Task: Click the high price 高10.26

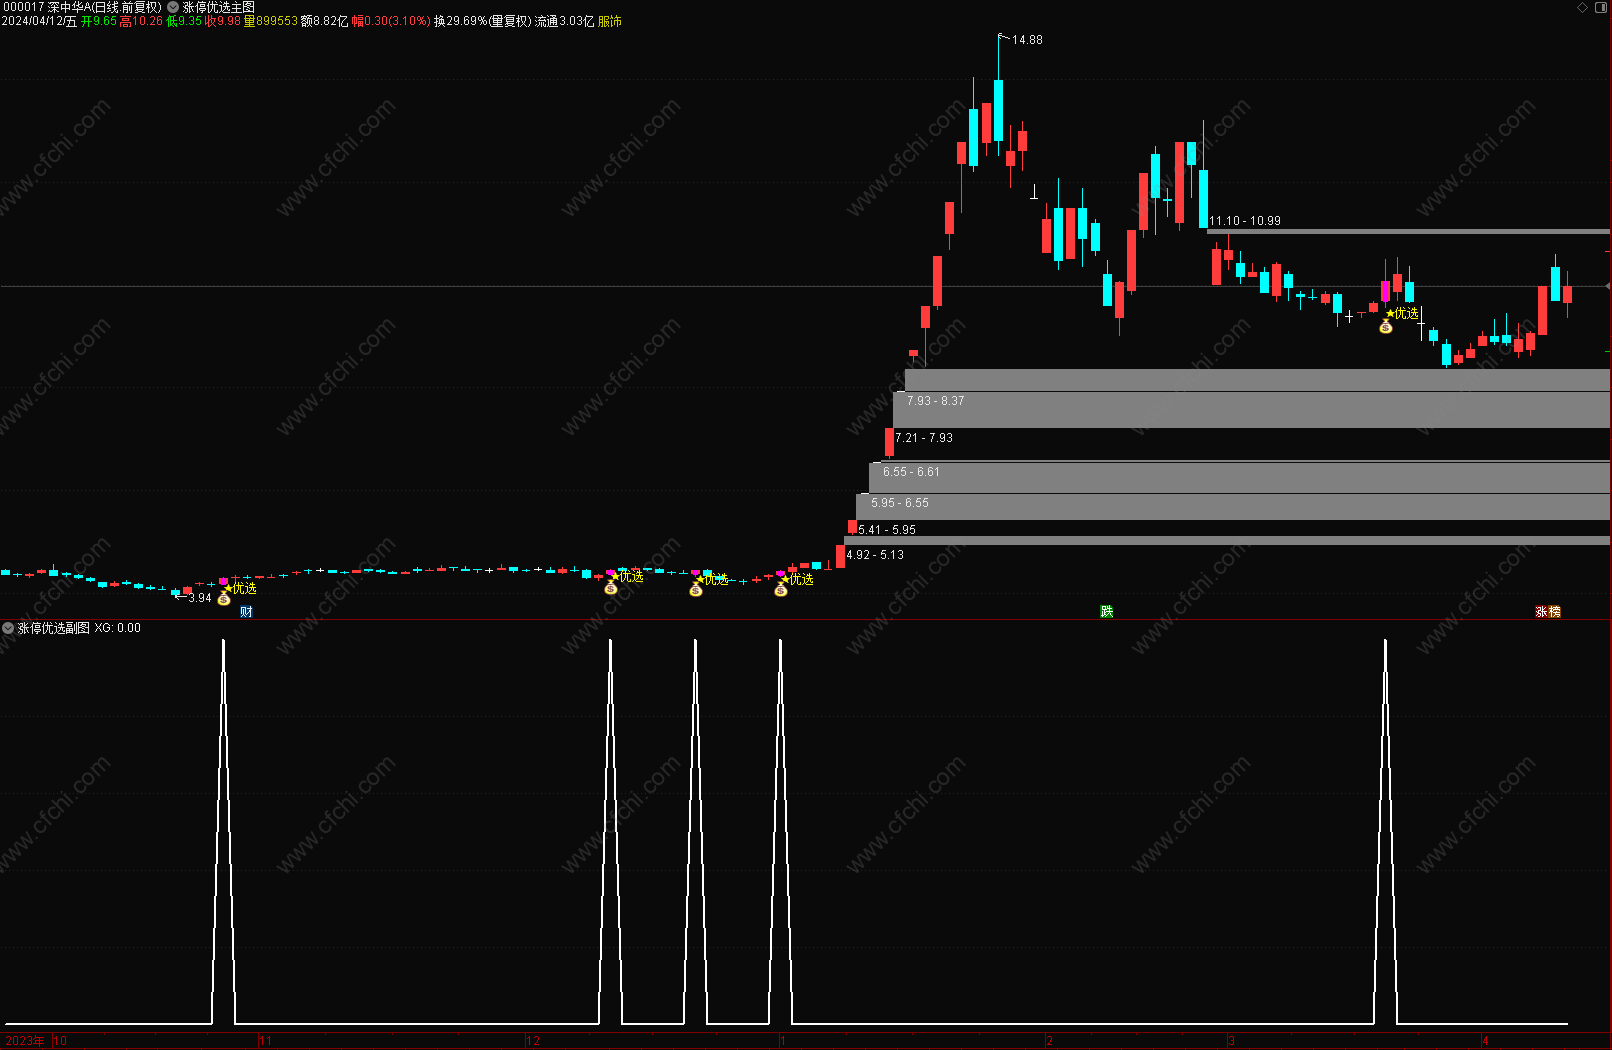Action: click(x=141, y=21)
